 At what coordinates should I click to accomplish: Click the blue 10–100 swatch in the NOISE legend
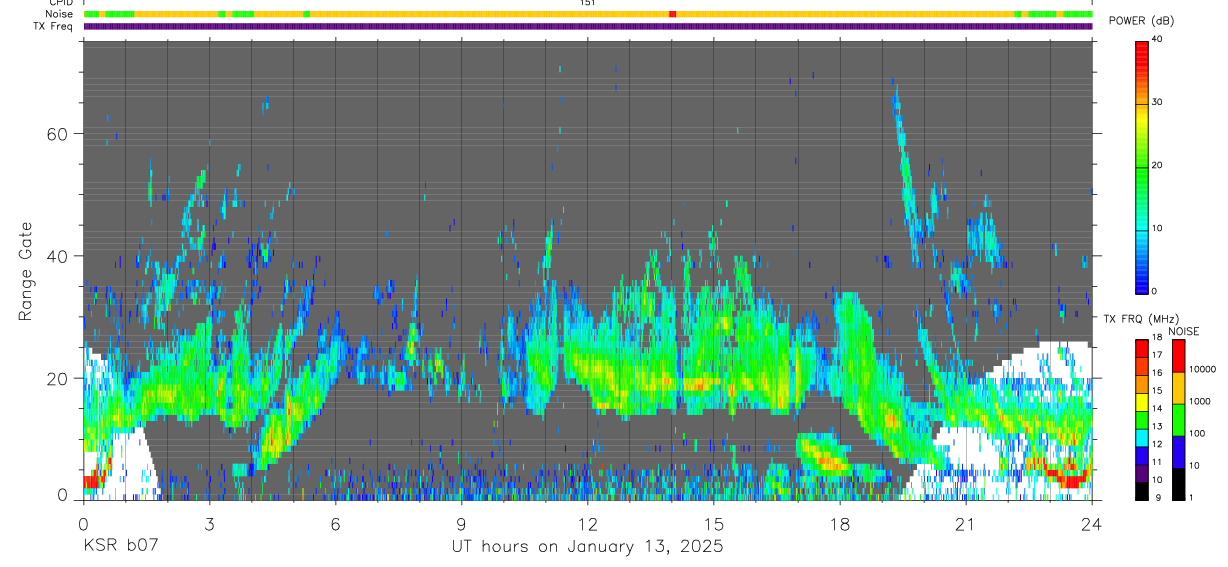1178,452
